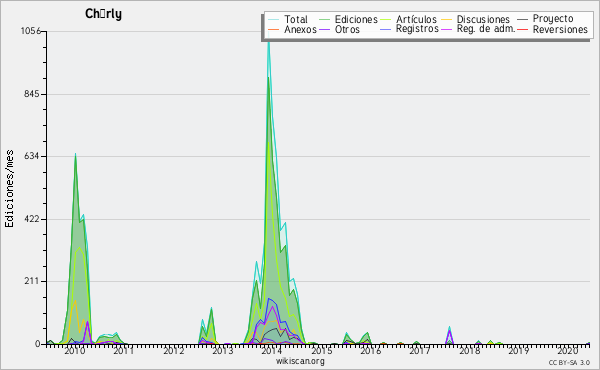Screen dimensions: 600x370
Task: Click the 2014 x-axis year label
Action: tap(272, 350)
